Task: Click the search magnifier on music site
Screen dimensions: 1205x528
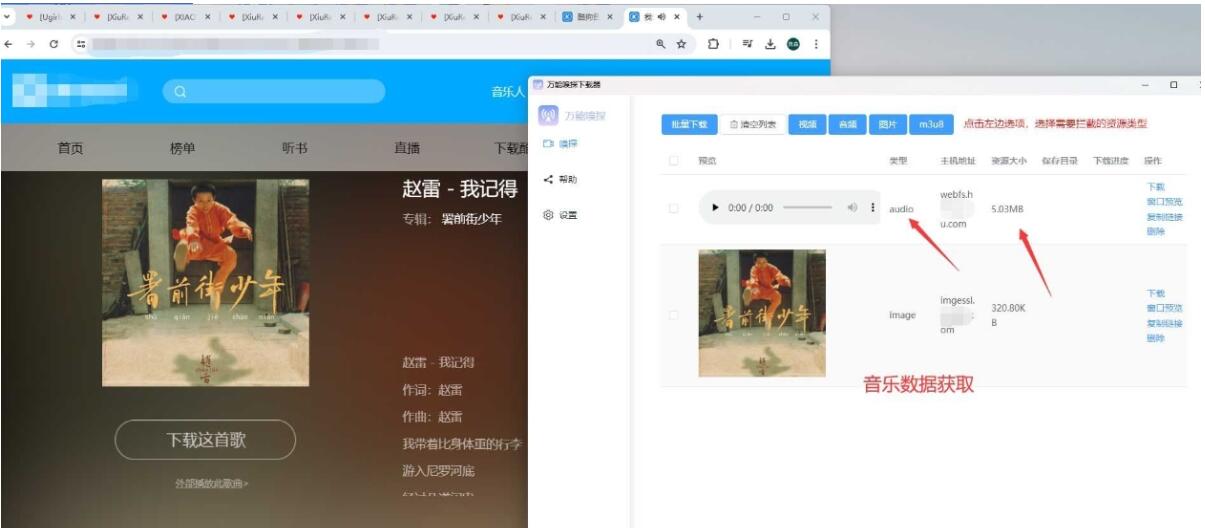Action: point(180,91)
